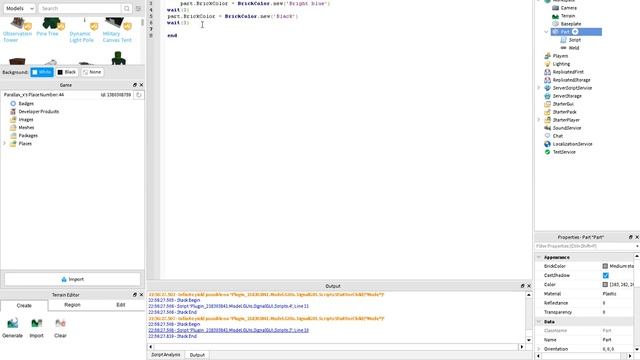Open the toolbox filter options icon
640x360 pixels.
[x=138, y=8]
